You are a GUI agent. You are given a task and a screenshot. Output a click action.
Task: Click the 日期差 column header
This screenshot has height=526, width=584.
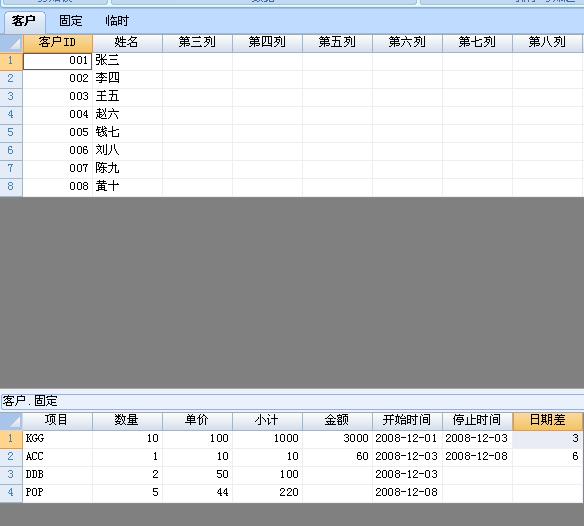click(548, 421)
